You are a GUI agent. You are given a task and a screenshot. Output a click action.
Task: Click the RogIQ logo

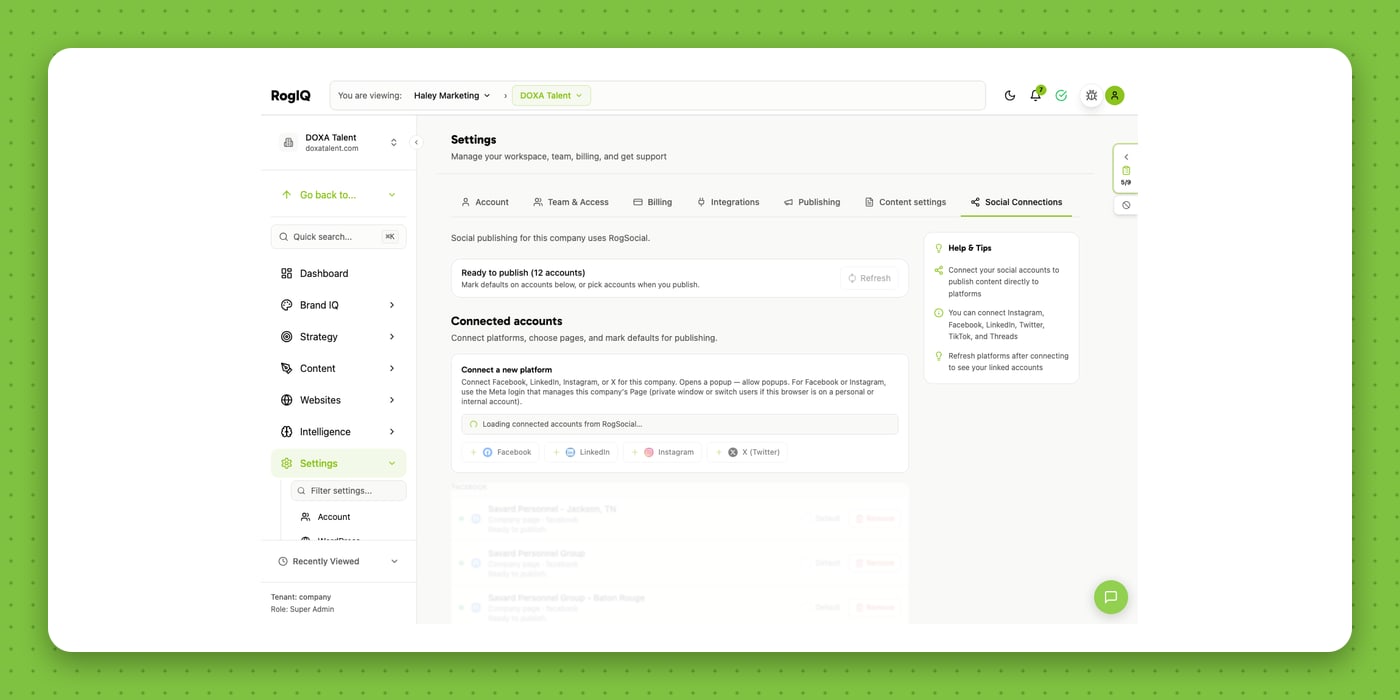point(291,96)
